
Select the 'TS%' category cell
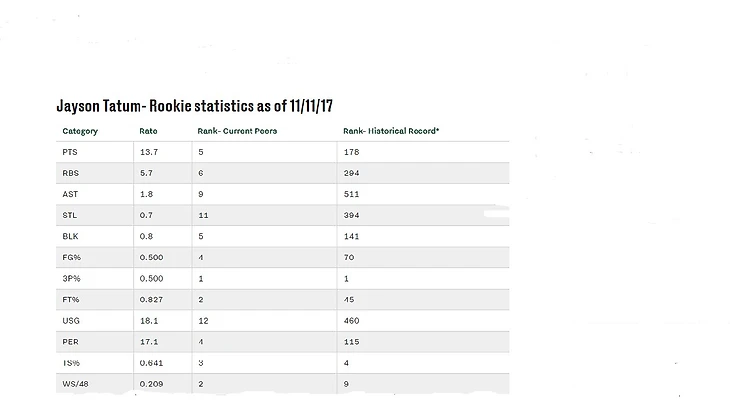[71, 363]
